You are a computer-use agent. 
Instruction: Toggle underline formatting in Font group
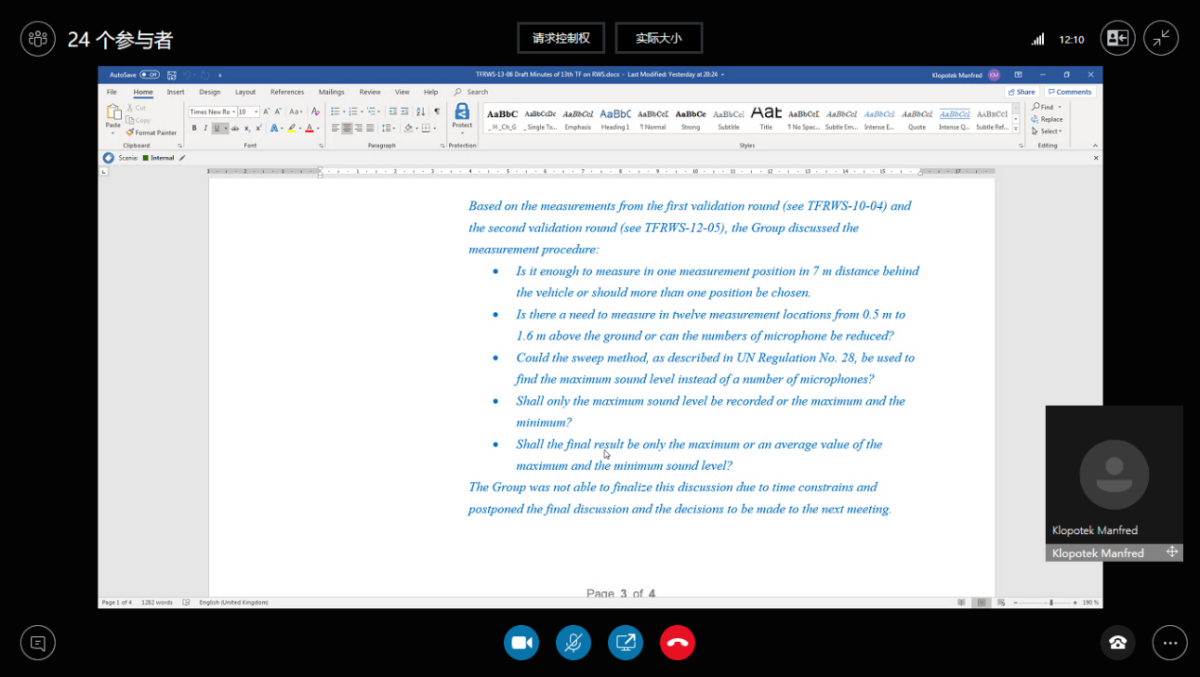click(216, 128)
